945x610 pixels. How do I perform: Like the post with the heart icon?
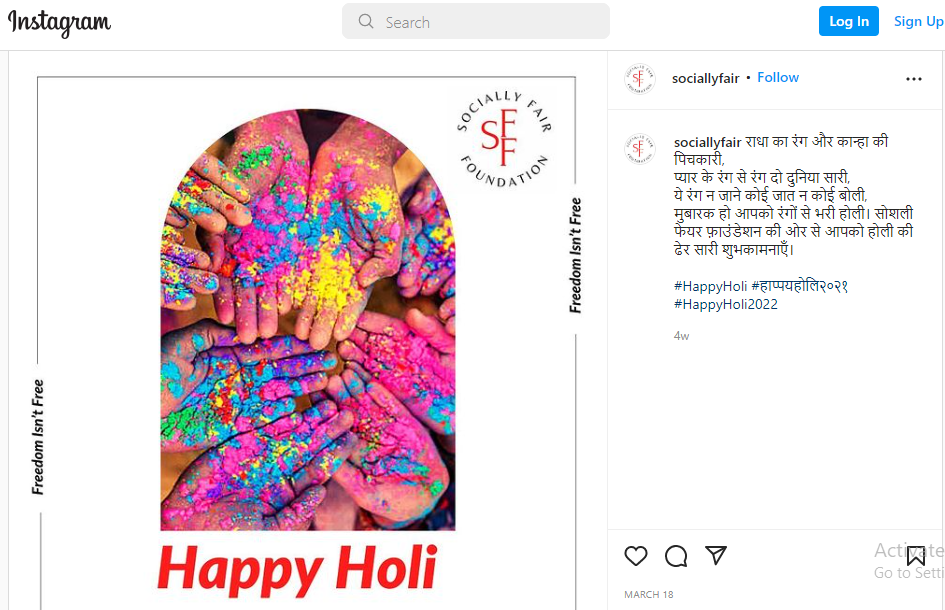[x=635, y=556]
